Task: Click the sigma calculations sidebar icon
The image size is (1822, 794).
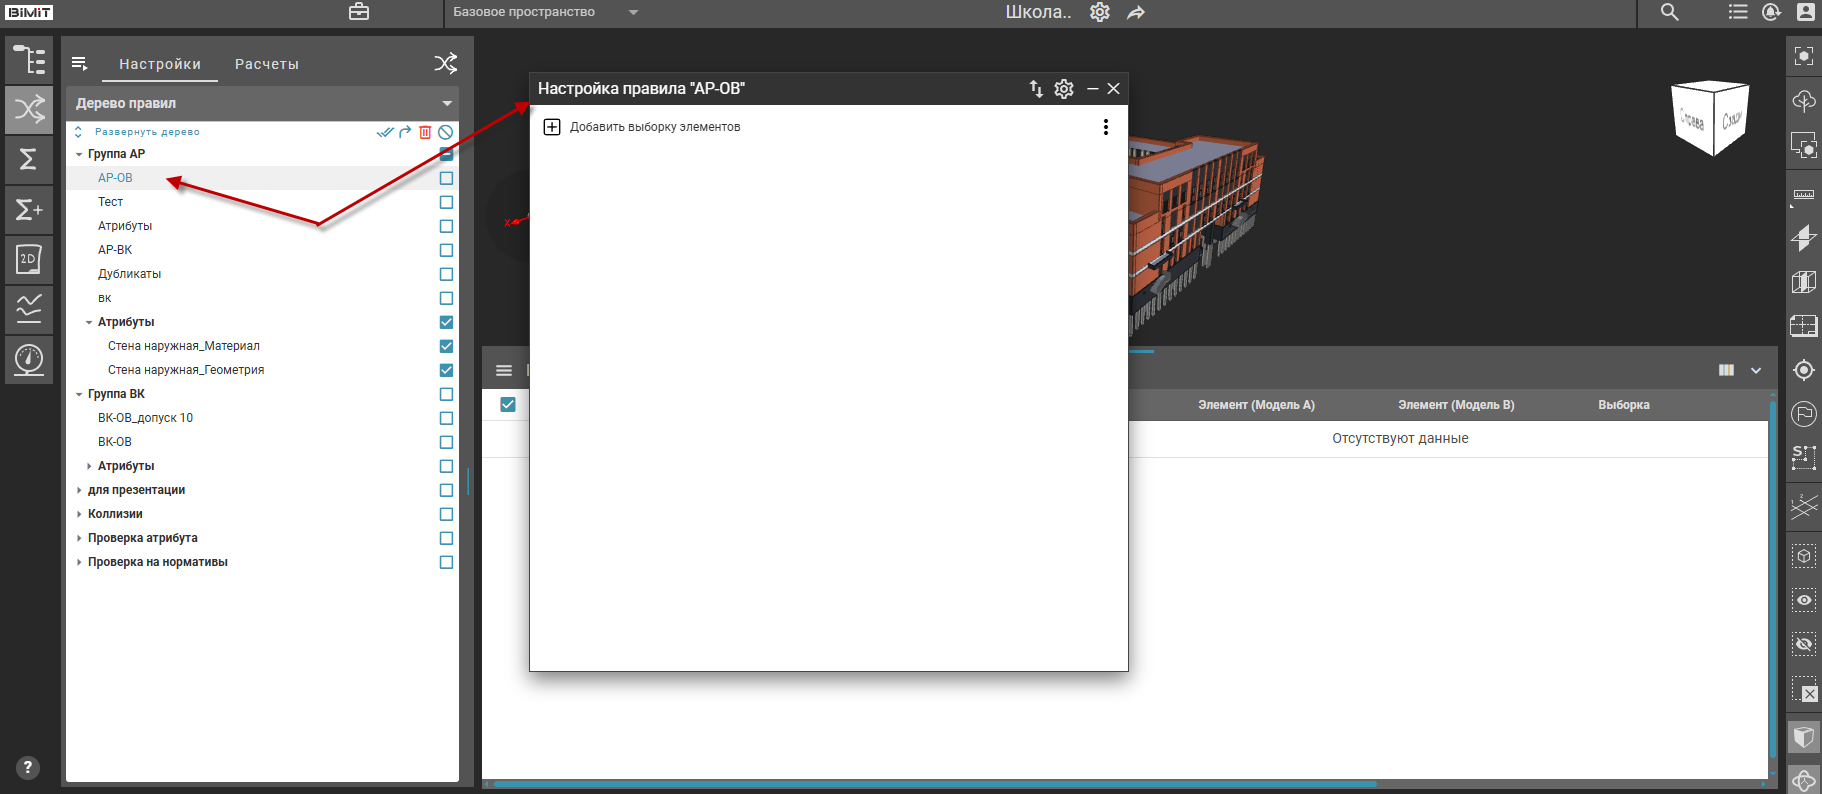Action: tap(29, 159)
